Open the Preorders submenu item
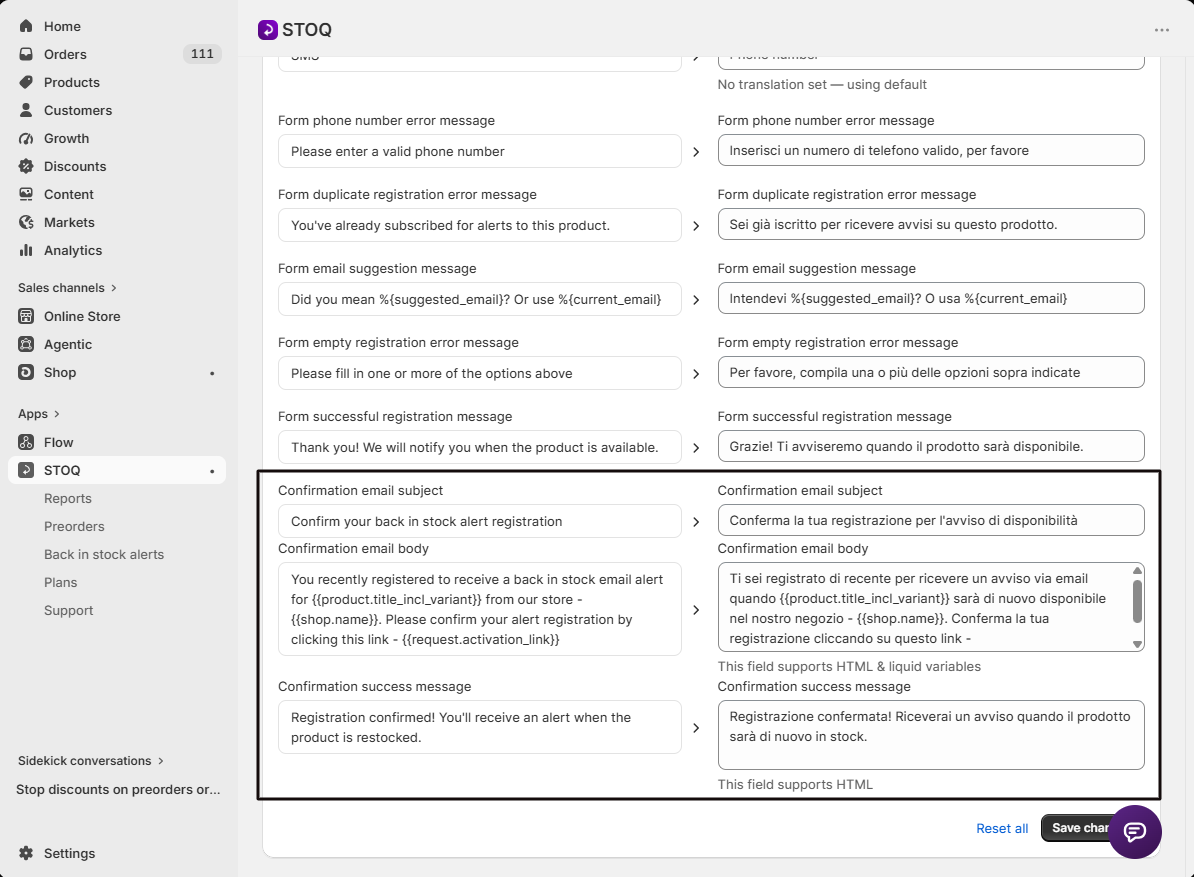1194x877 pixels. (x=74, y=526)
